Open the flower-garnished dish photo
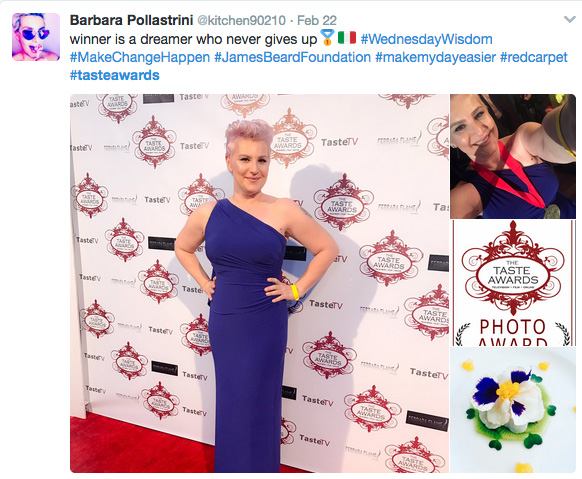This screenshot has height=479, width=582. pyautogui.click(x=513, y=410)
